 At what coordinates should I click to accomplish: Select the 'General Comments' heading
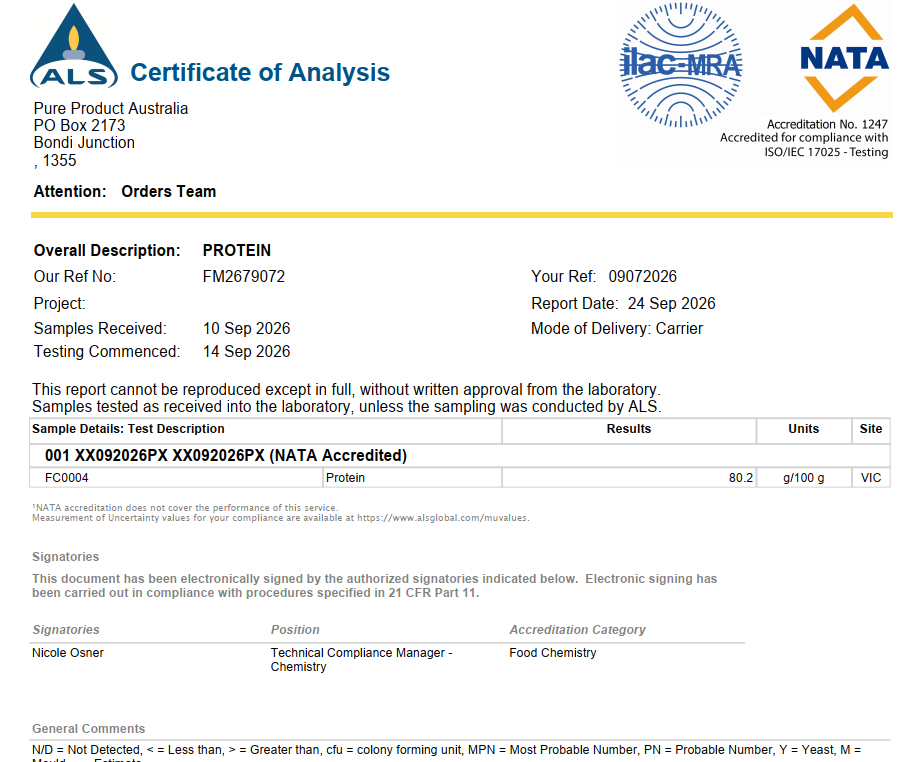click(x=89, y=729)
